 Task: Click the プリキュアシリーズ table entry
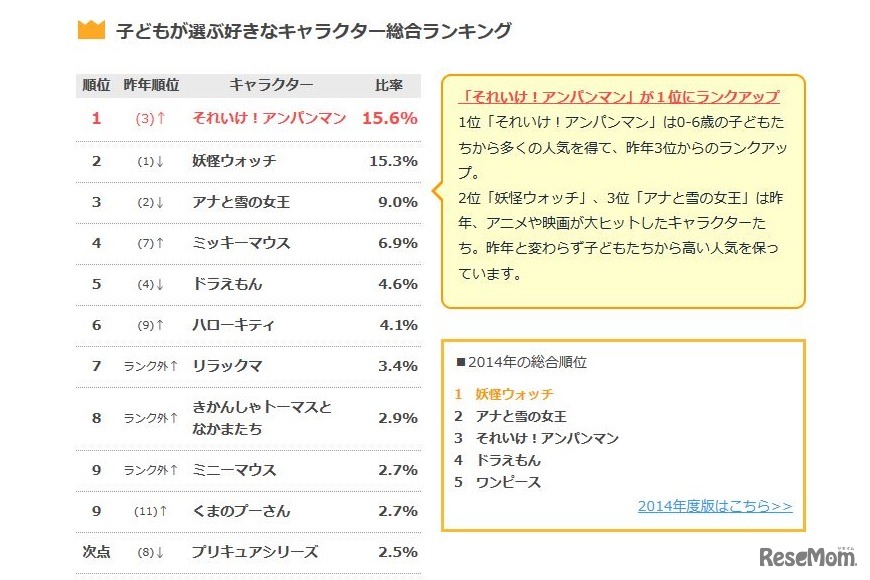point(255,551)
